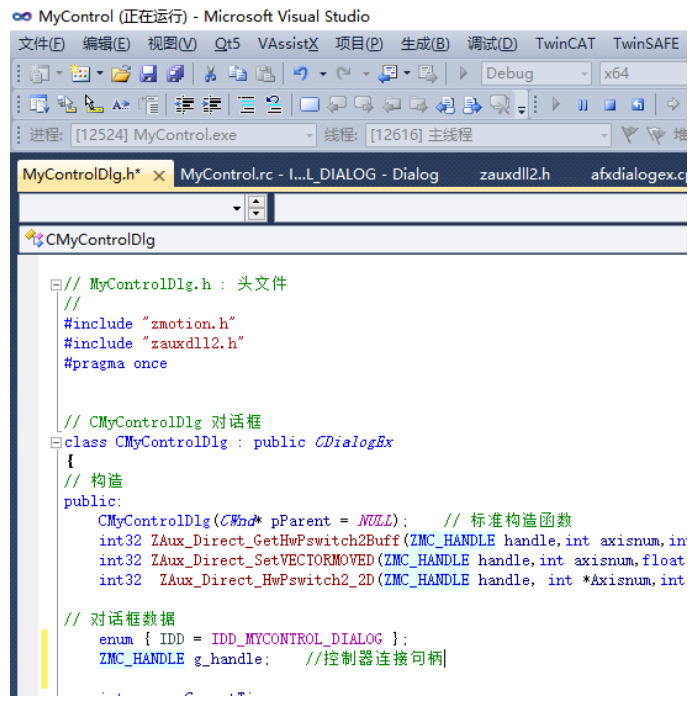Click the stepper up arrow beside scope combo

[256, 202]
